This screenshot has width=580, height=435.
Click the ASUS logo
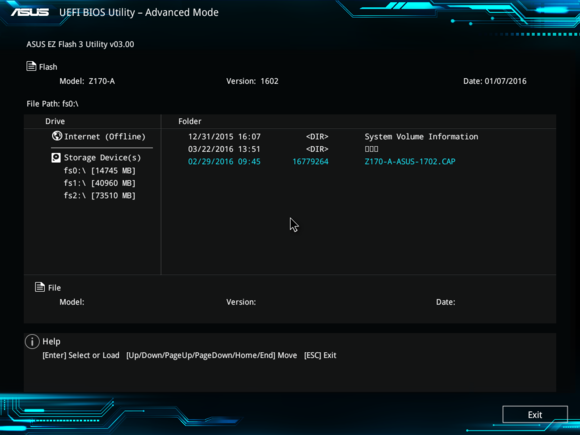click(x=30, y=13)
